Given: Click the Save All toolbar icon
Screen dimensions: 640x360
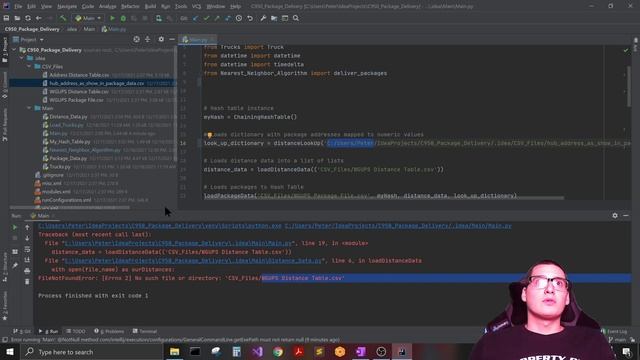Looking at the screenshot, I should pyautogui.click(x=6, y=18).
